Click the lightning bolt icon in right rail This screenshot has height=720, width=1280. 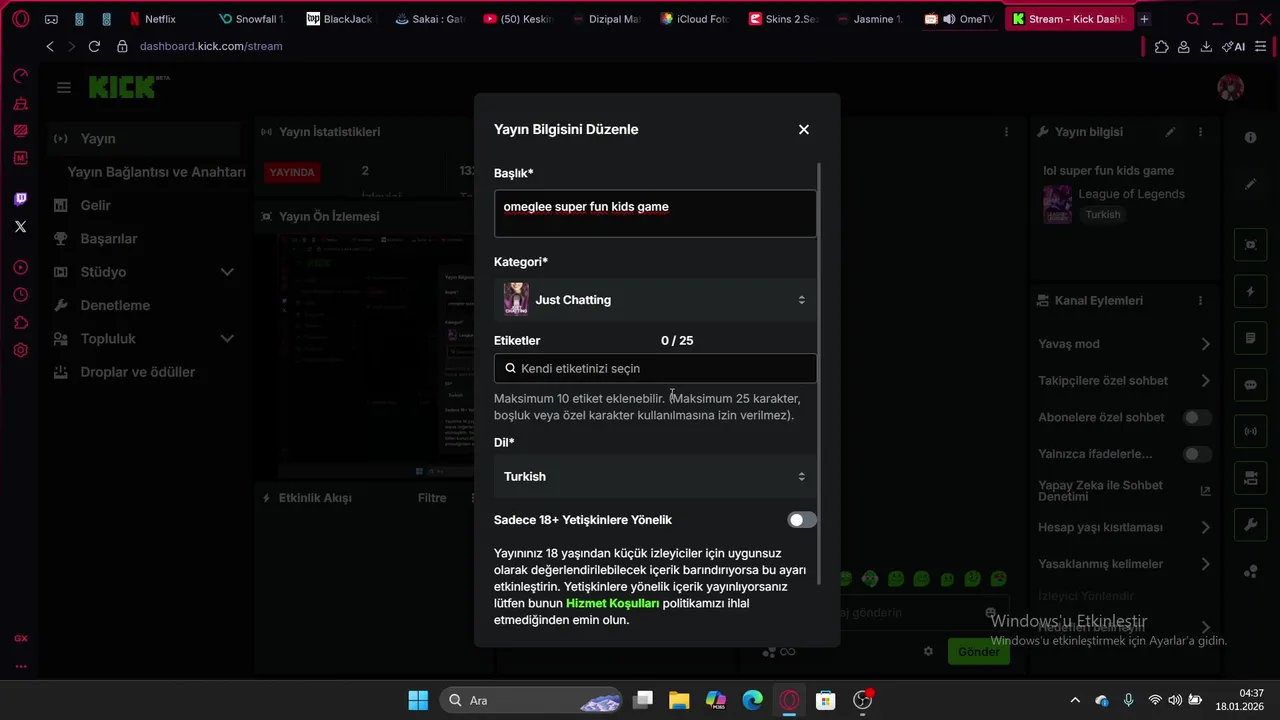point(1250,292)
